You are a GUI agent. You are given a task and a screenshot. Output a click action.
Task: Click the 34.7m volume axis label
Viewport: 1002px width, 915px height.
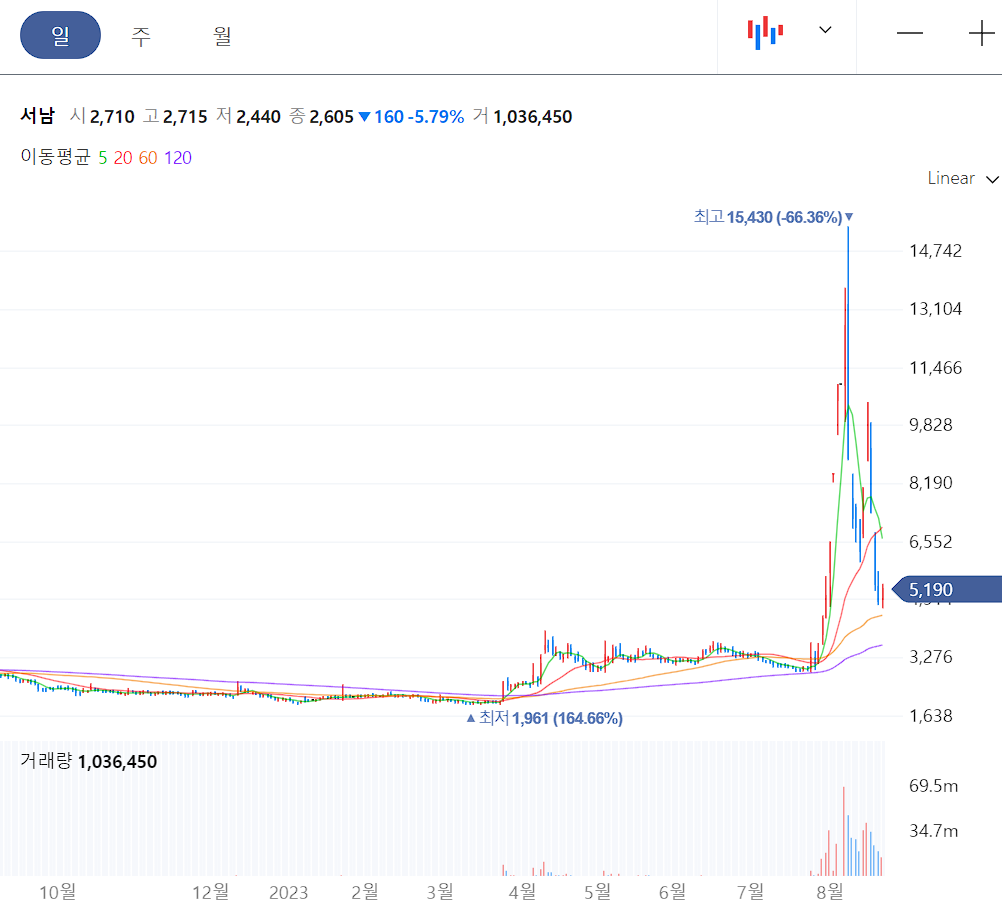[x=933, y=831]
